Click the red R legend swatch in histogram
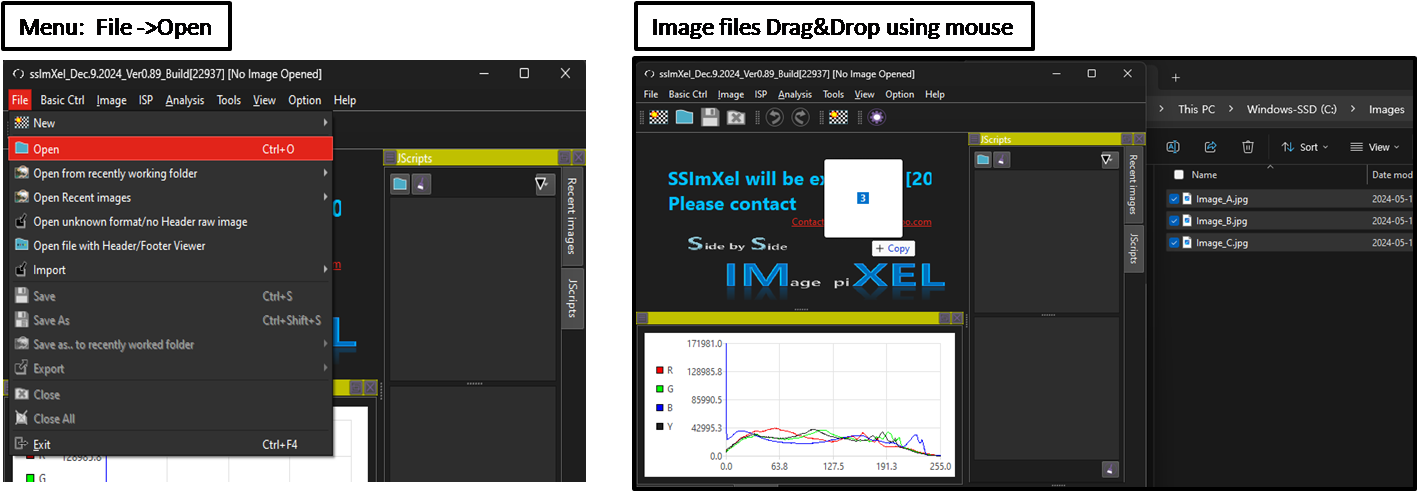 658,369
